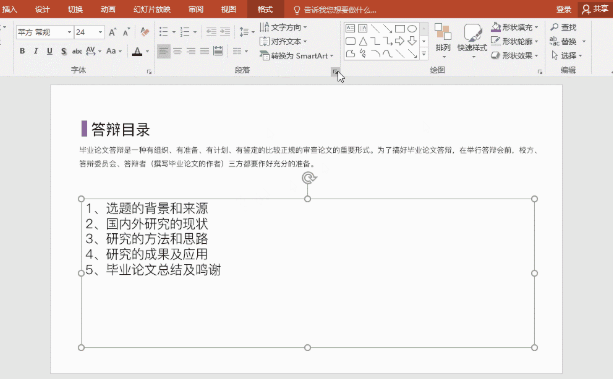Apply bullet list icon
The image size is (613, 379).
[164, 32]
